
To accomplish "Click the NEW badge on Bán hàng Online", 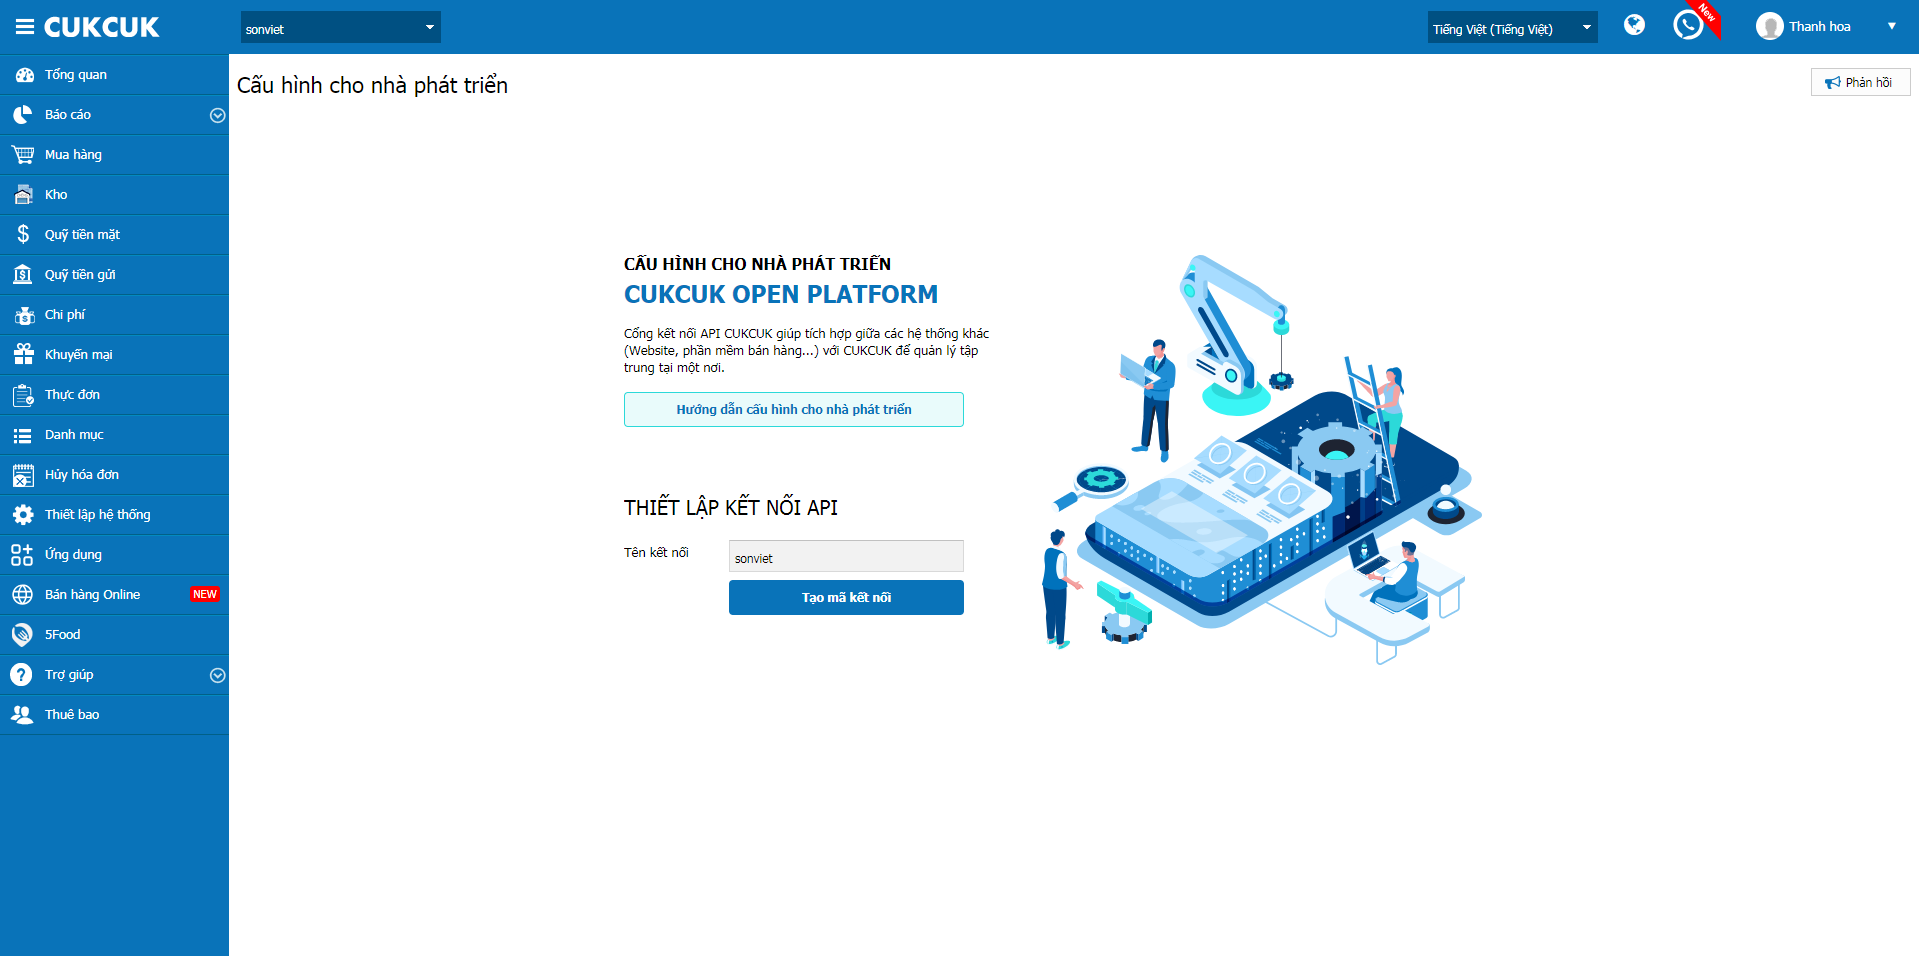I will (x=204, y=594).
